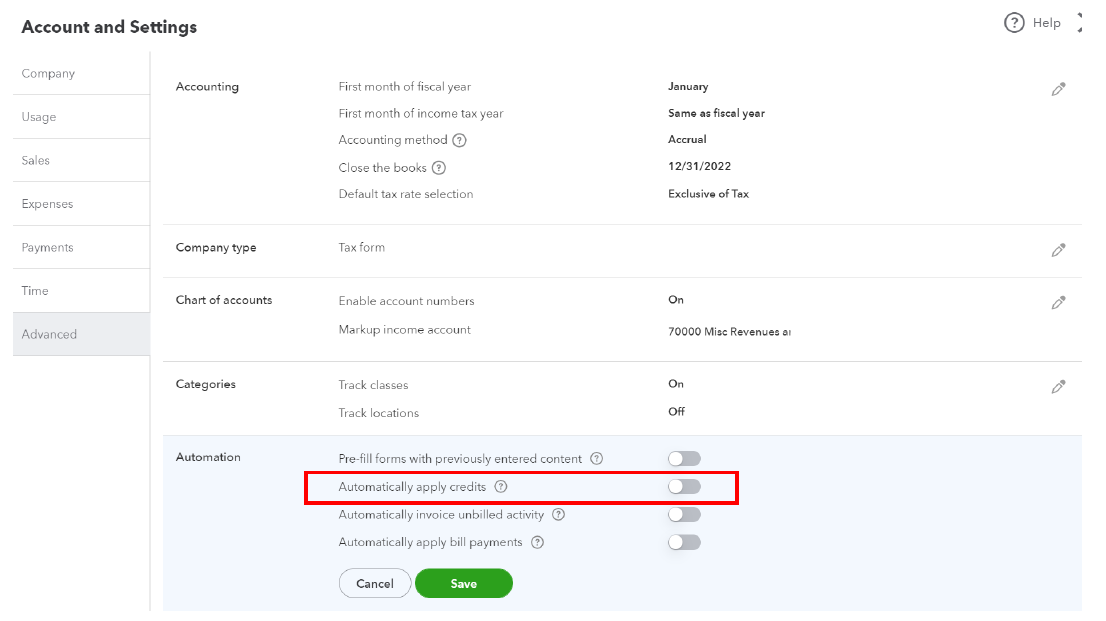The height and width of the screenshot is (621, 1106).
Task: Toggle Pre-fill forms with previously entered content
Action: pos(684,459)
